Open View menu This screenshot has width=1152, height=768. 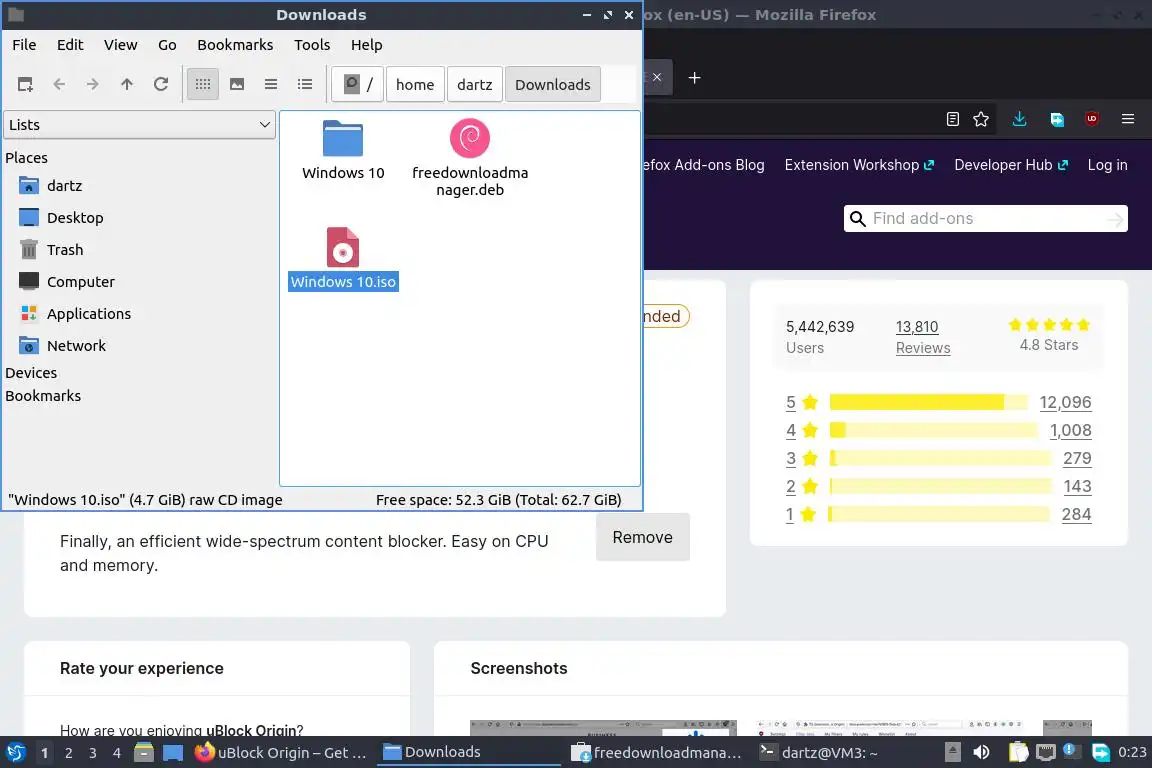pyautogui.click(x=120, y=45)
